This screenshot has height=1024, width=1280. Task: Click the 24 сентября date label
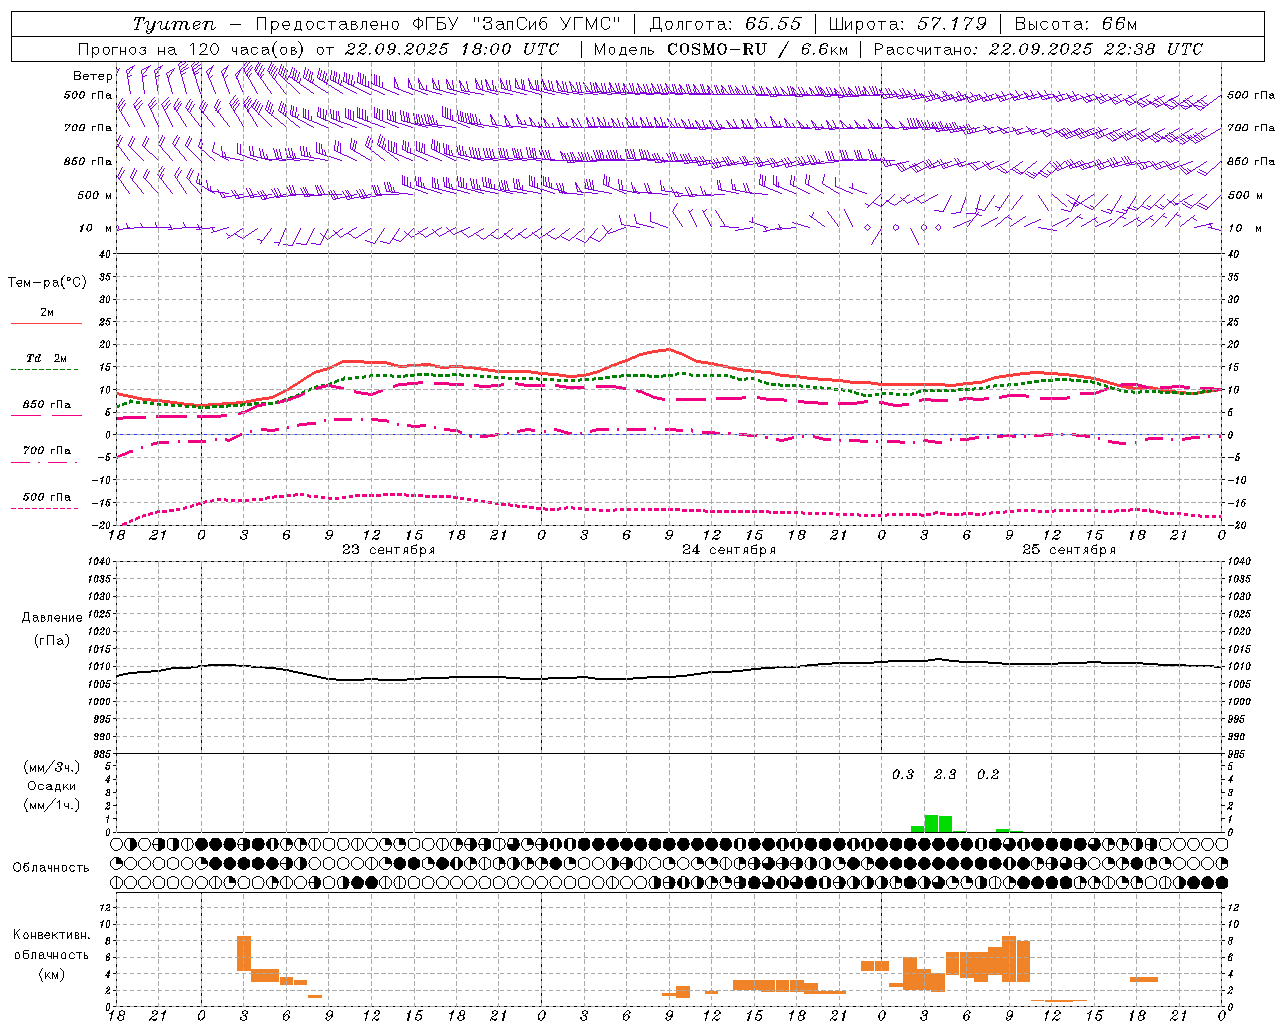click(729, 549)
